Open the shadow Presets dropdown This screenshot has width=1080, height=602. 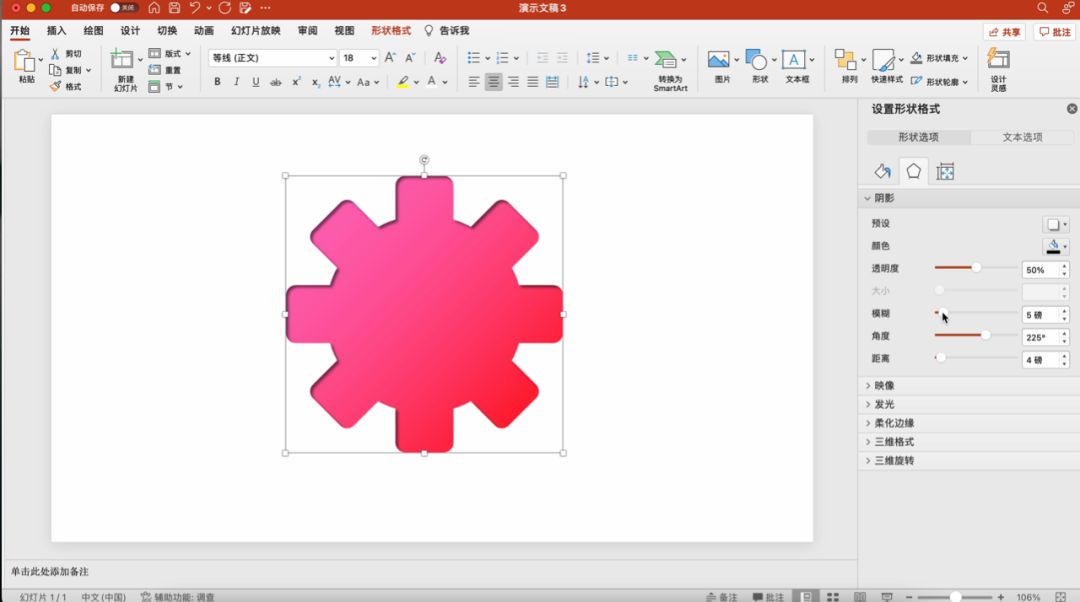pyautogui.click(x=1057, y=224)
